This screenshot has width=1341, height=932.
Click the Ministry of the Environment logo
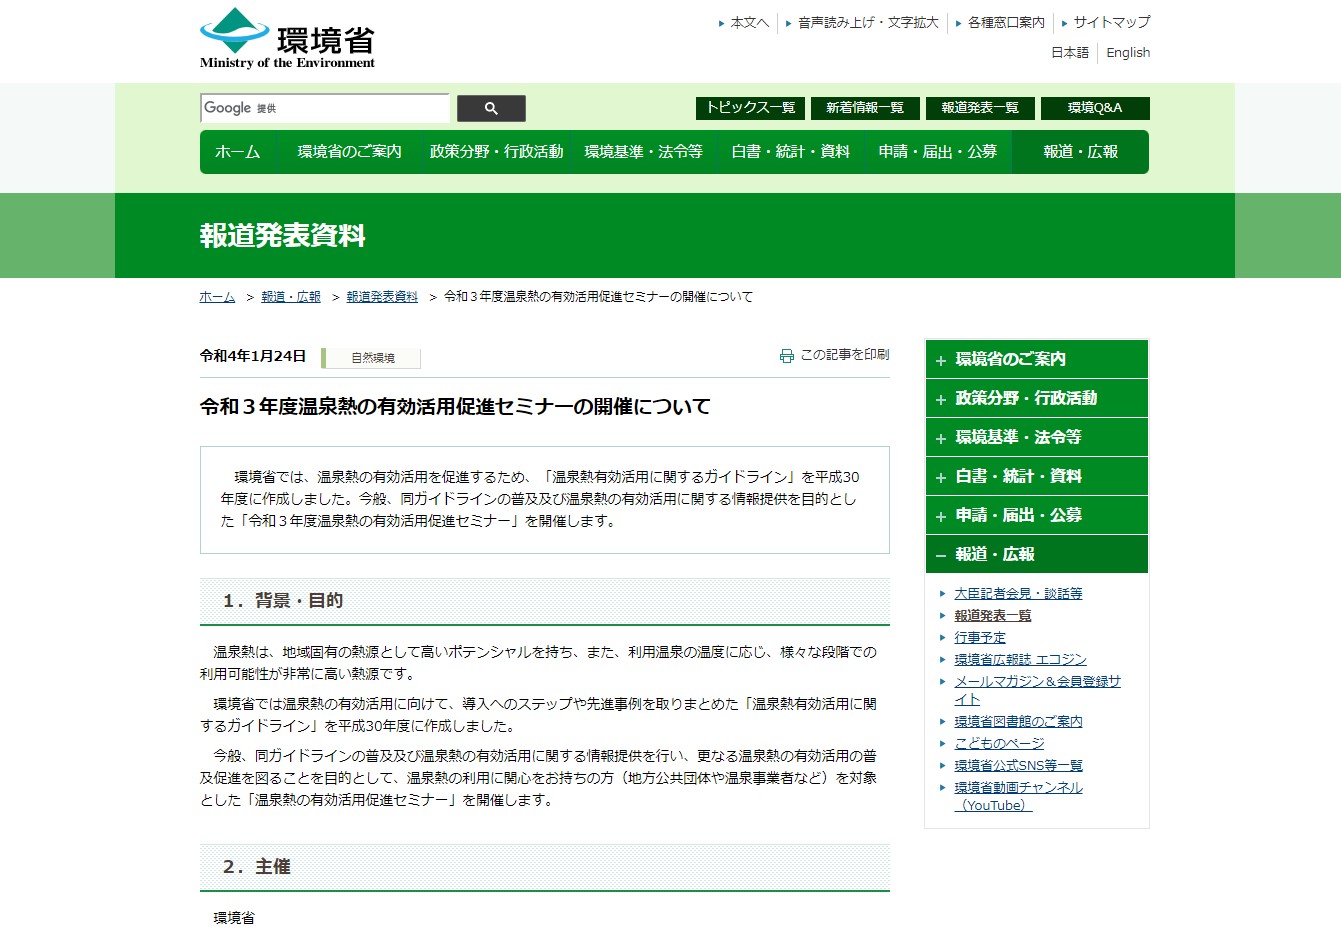[287, 39]
